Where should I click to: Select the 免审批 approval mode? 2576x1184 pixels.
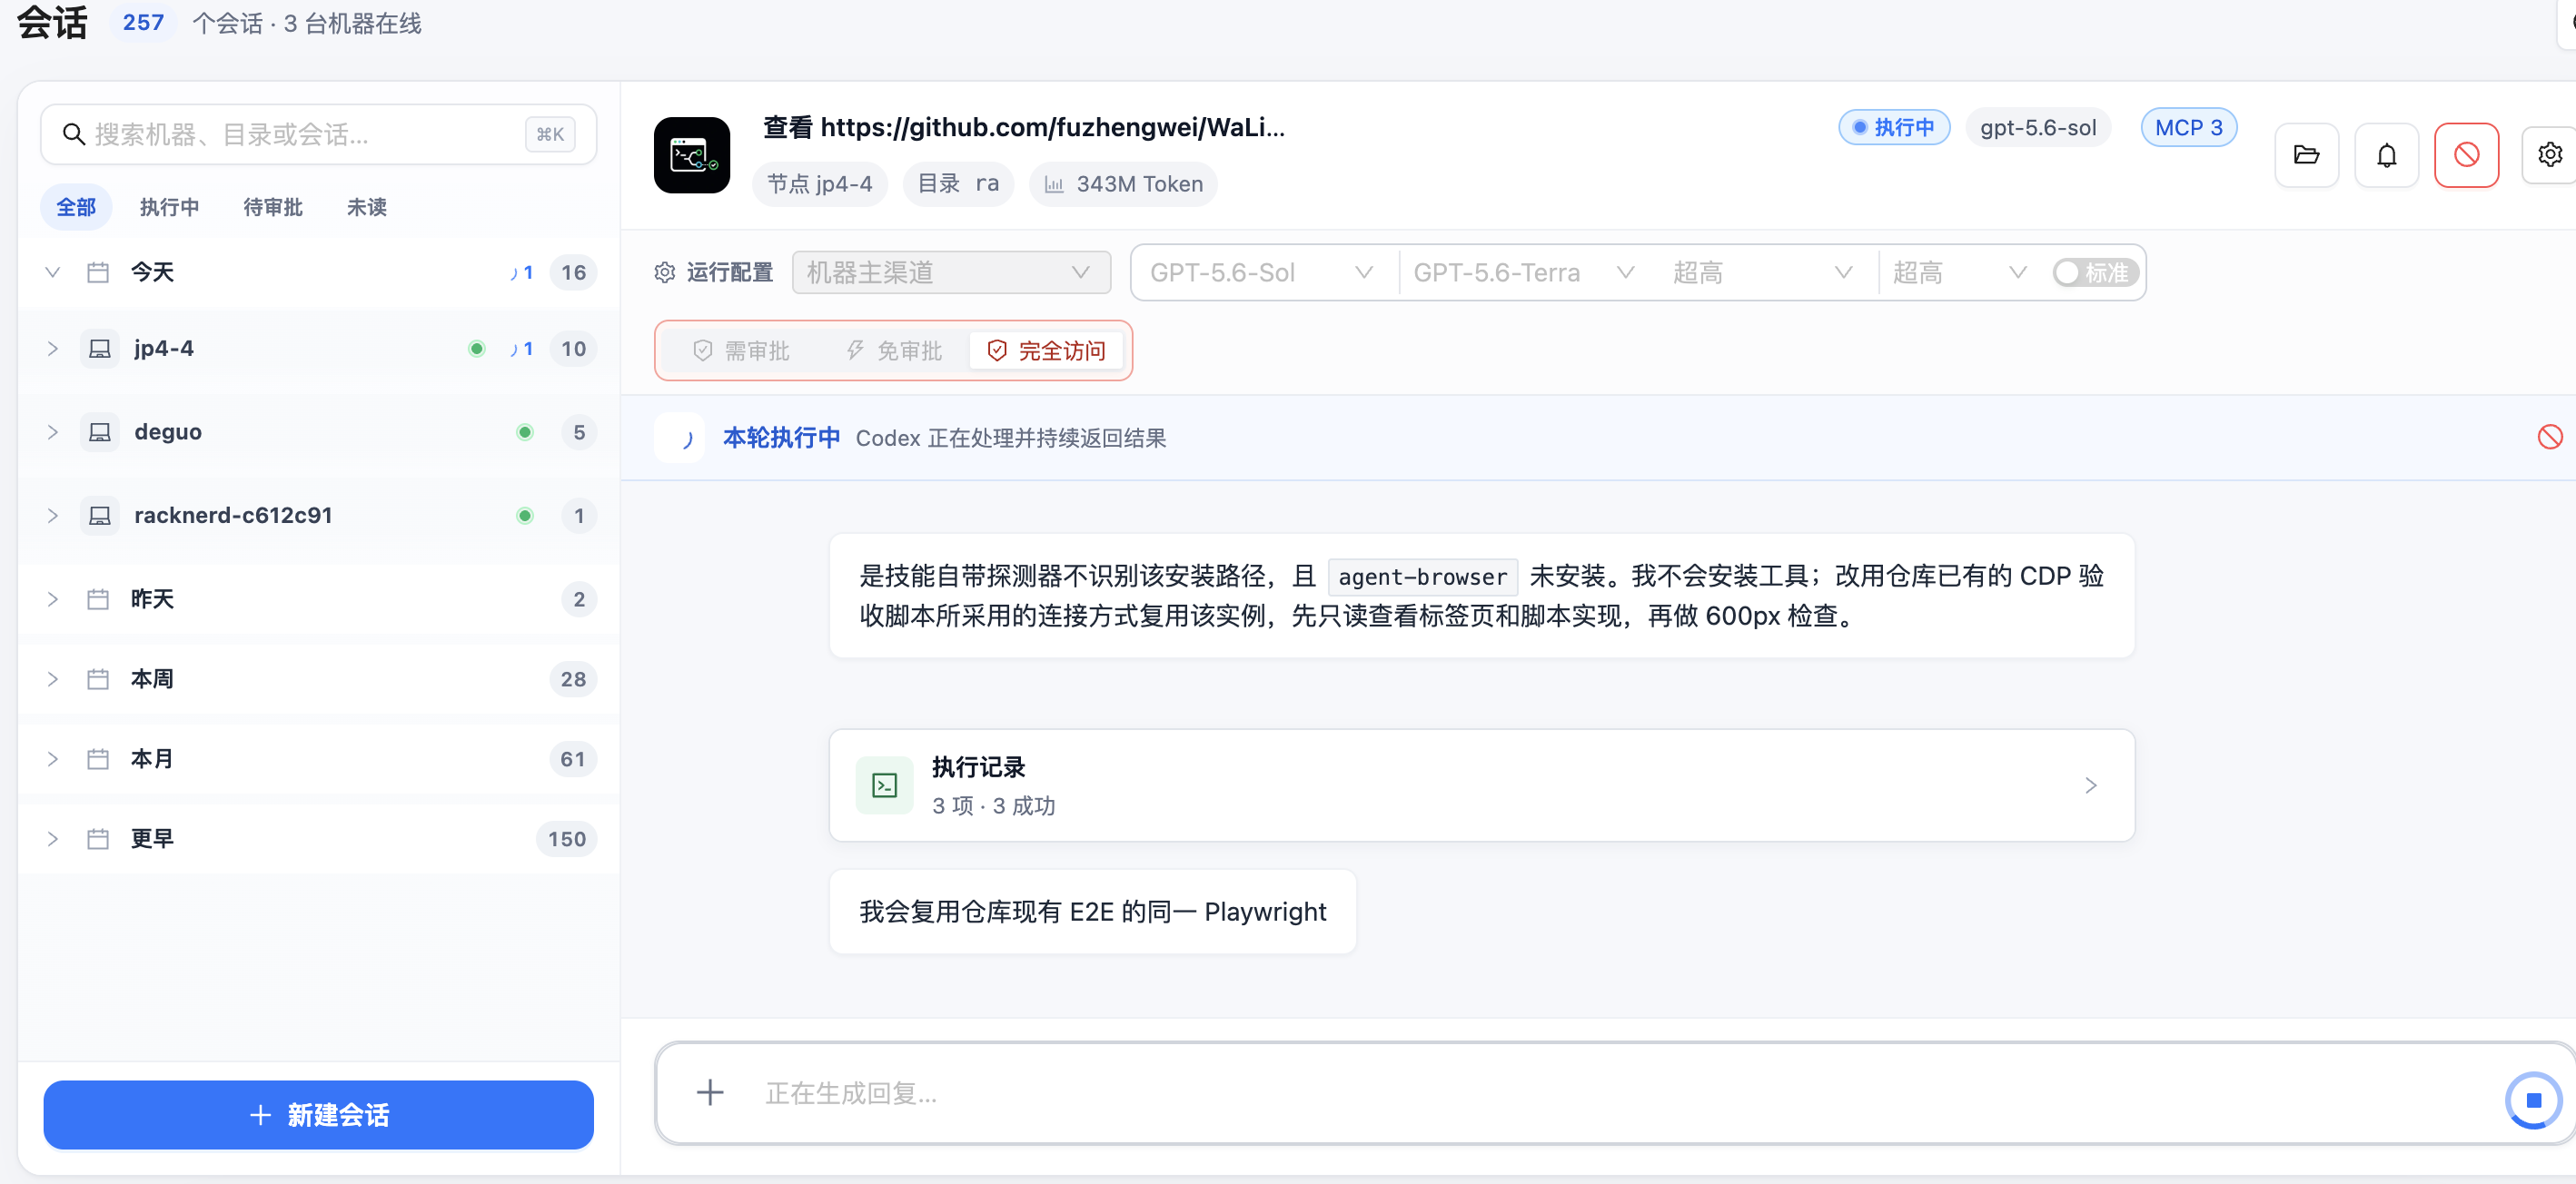(x=894, y=351)
